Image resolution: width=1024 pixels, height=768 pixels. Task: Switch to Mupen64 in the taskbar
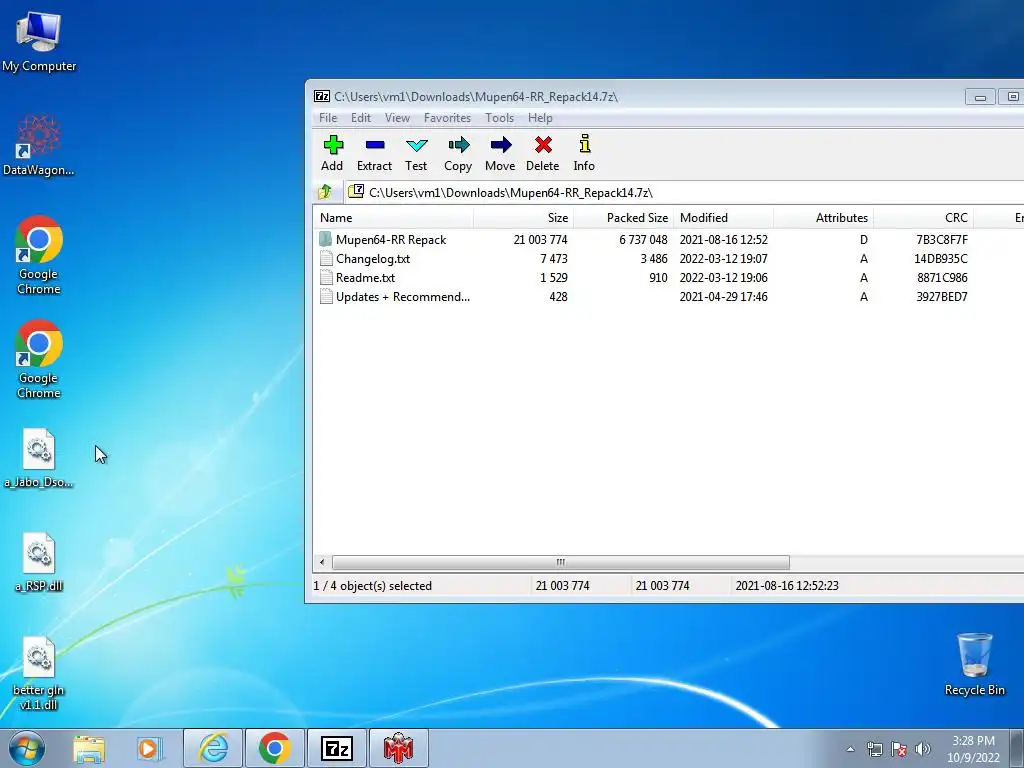tap(398, 748)
